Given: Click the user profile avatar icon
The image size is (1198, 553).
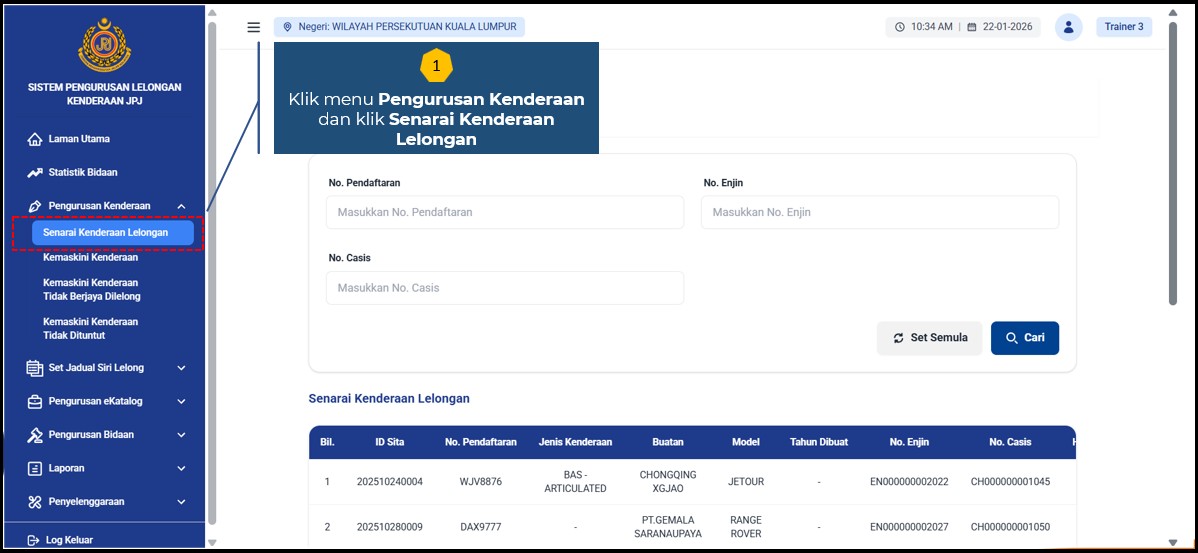Looking at the screenshot, I should [x=1068, y=27].
